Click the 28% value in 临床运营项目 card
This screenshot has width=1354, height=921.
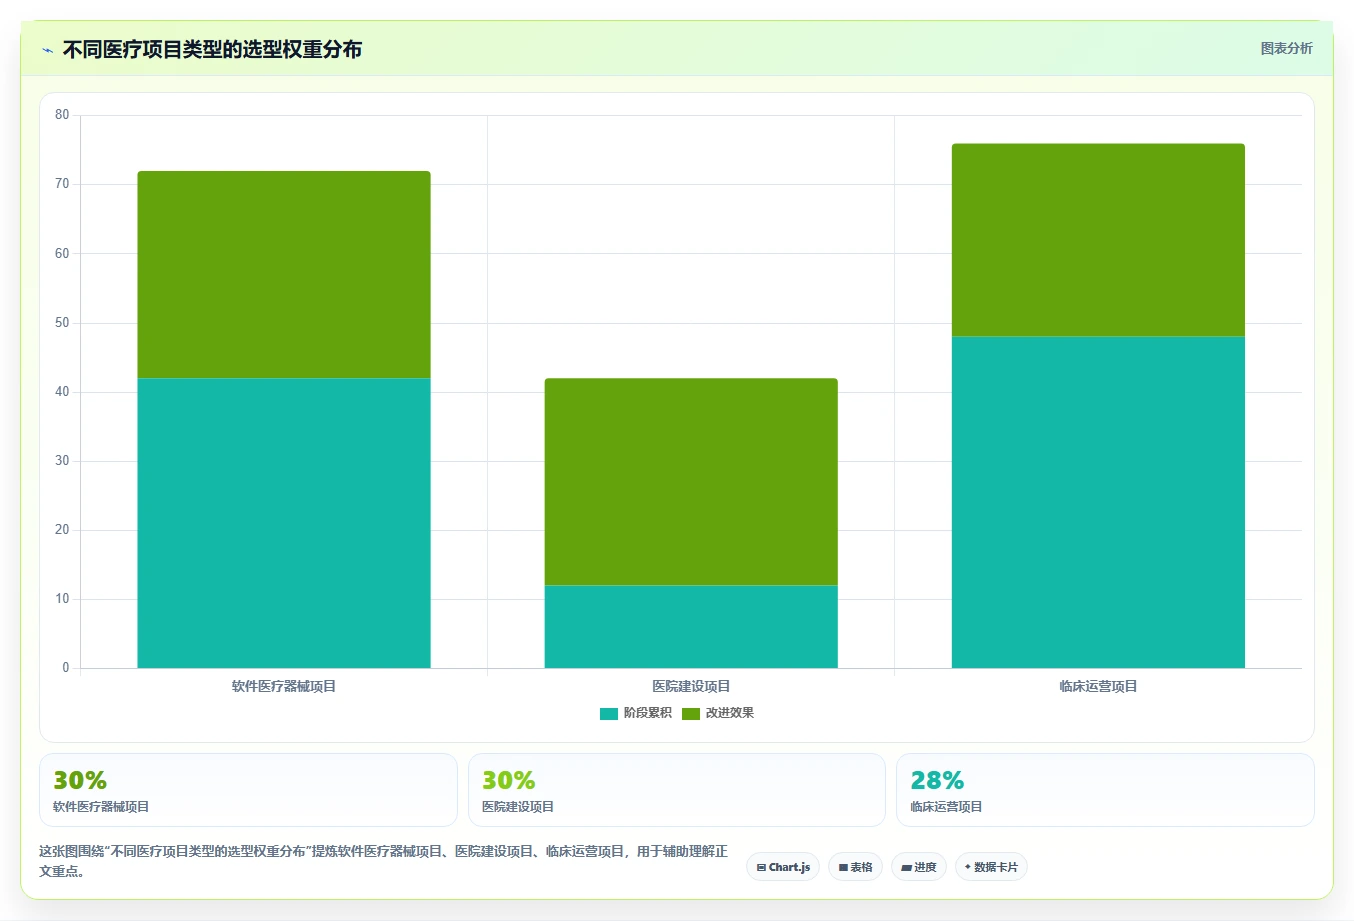click(x=937, y=780)
